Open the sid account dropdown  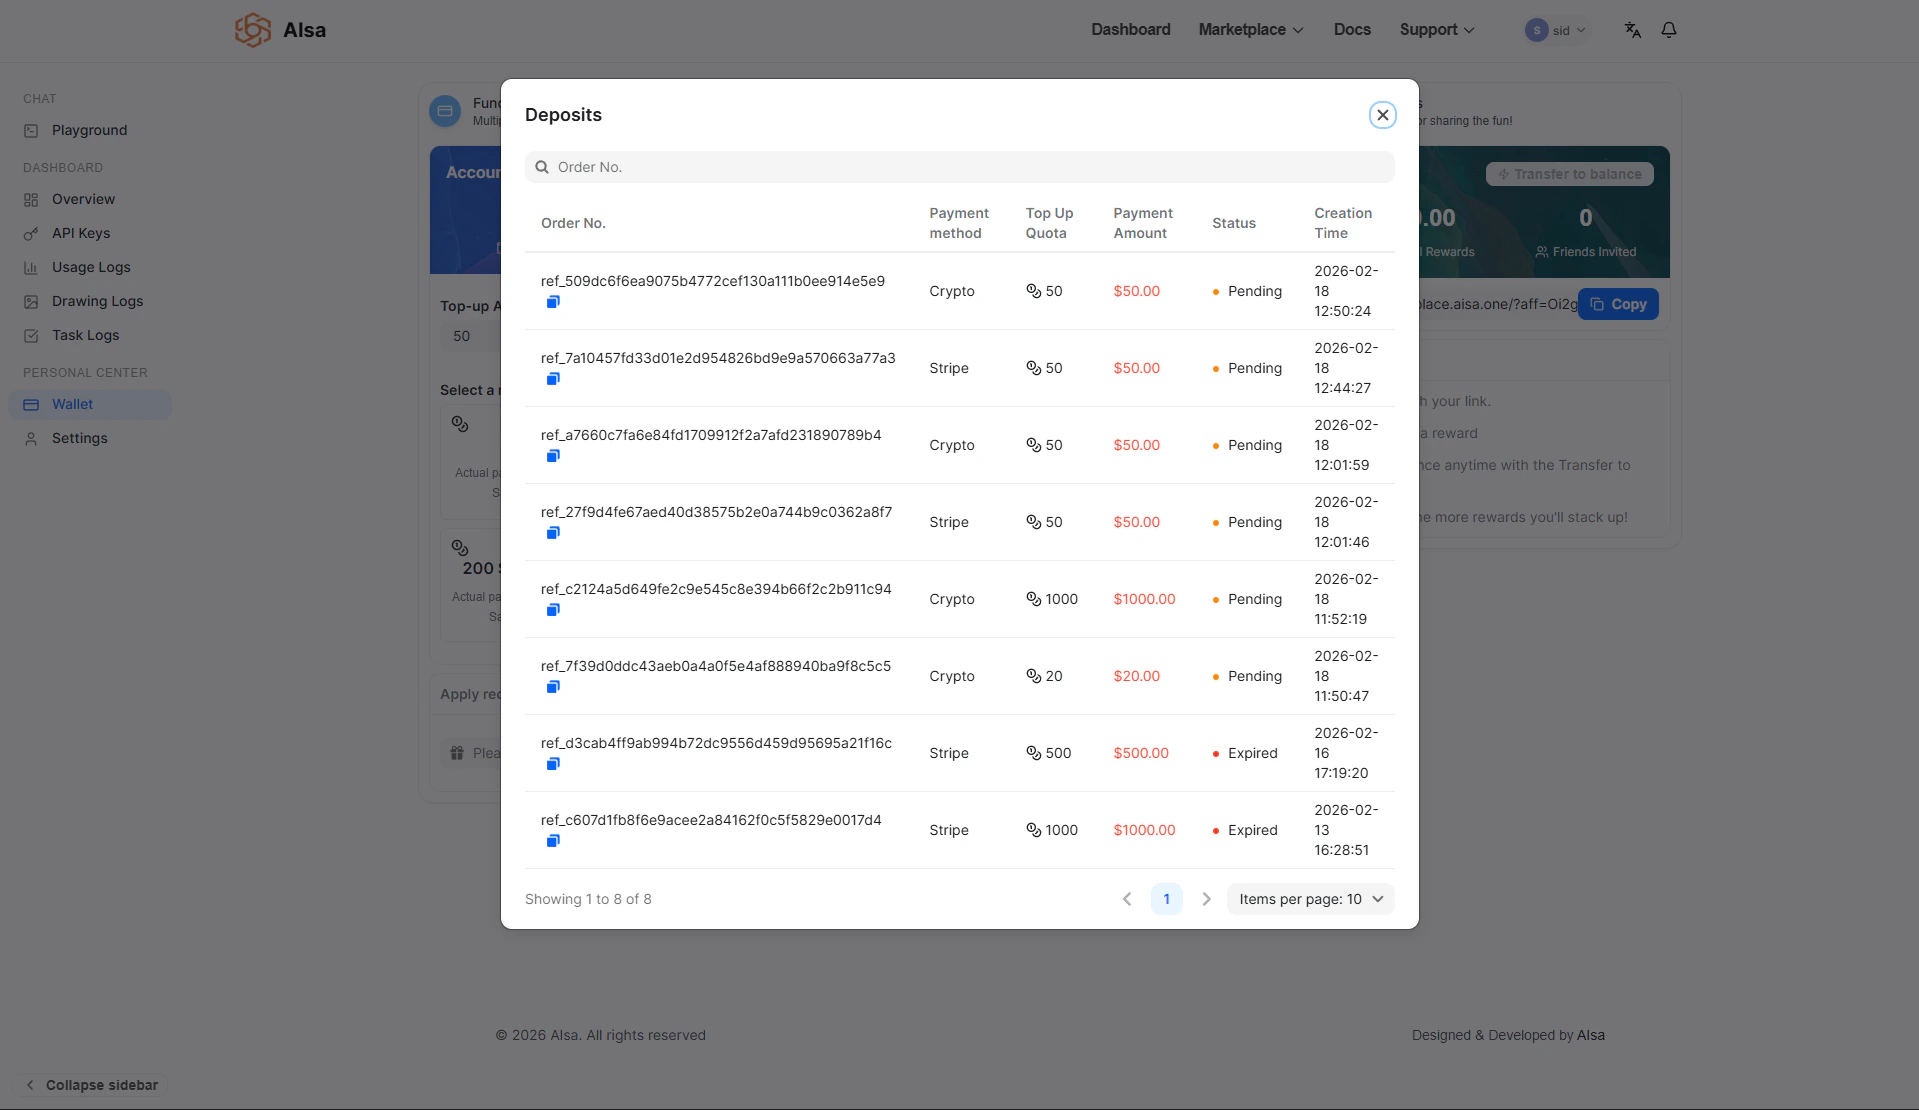pyautogui.click(x=1556, y=30)
